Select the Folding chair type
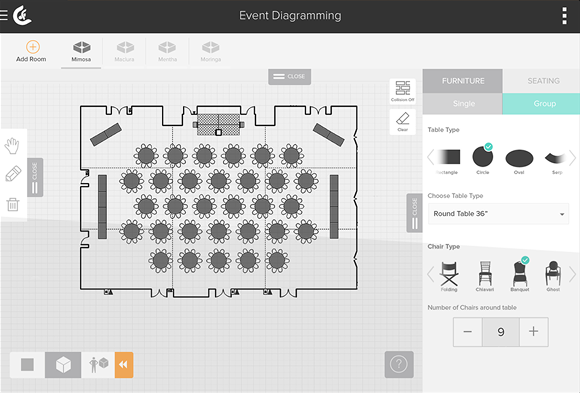Image resolution: width=580 pixels, height=393 pixels. 449,276
